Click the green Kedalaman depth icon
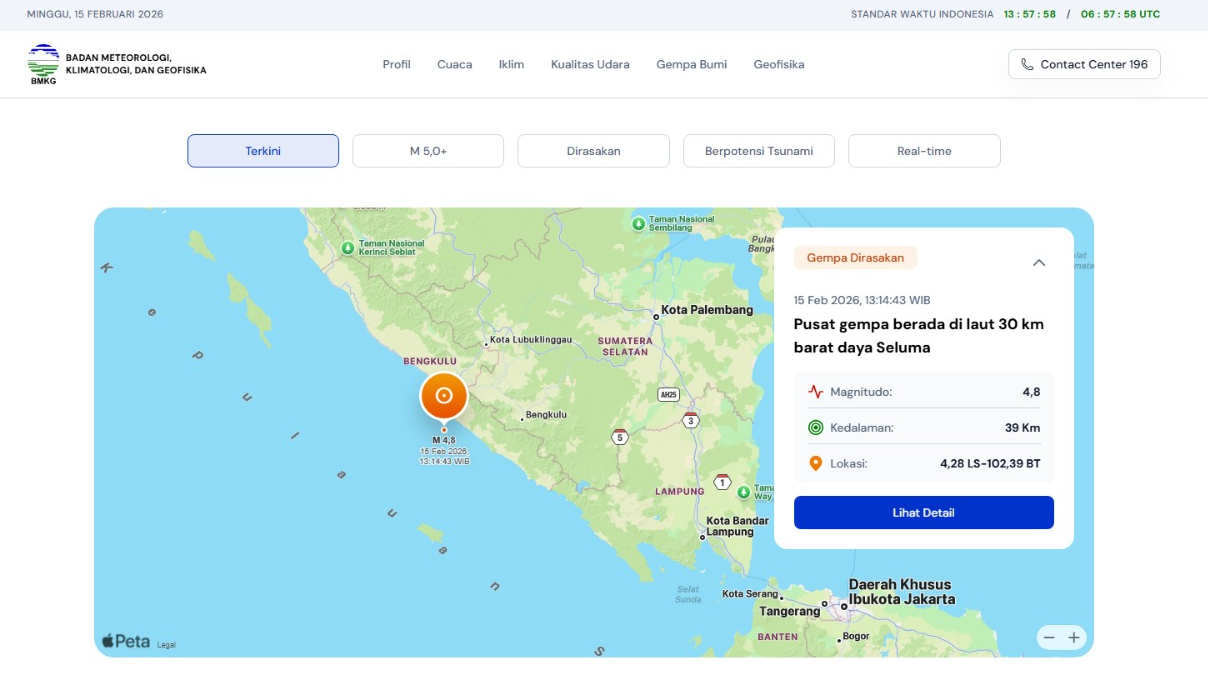The width and height of the screenshot is (1208, 695). (814, 427)
